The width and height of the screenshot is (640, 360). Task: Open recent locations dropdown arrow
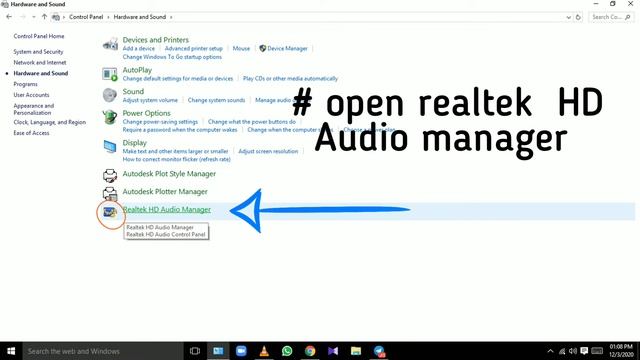click(33, 17)
